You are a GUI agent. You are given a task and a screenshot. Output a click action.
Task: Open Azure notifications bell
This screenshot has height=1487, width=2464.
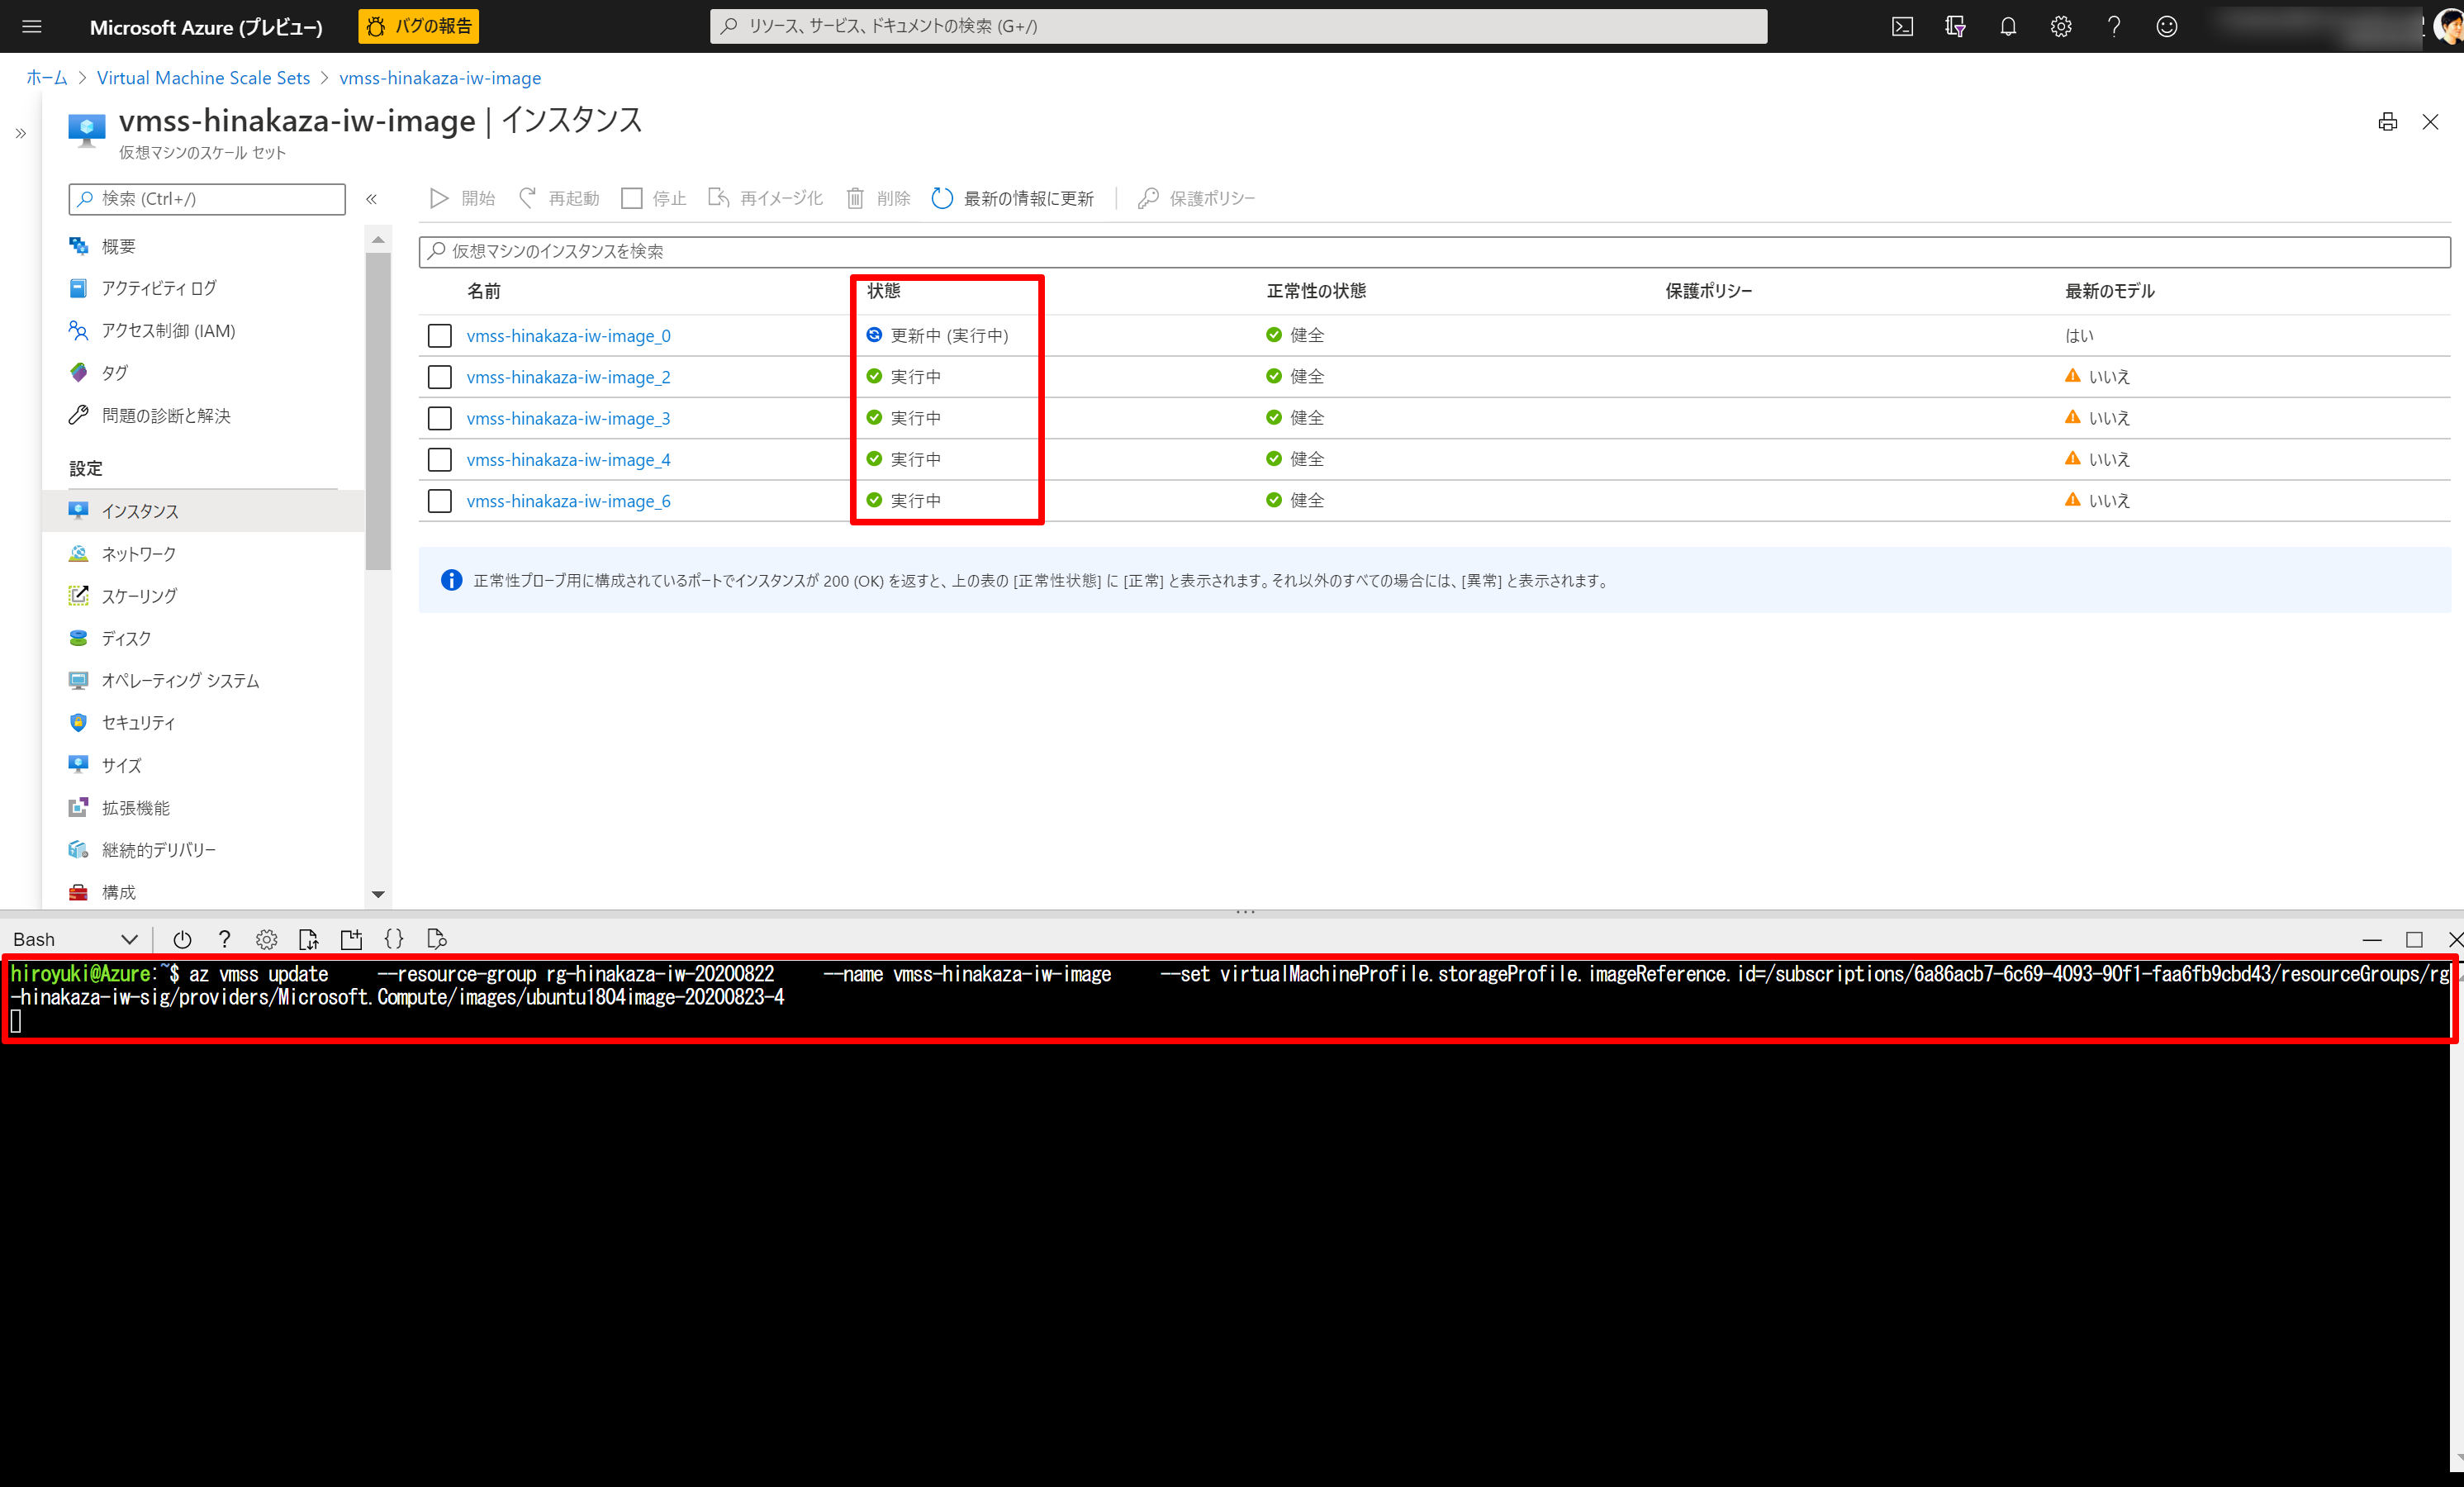tap(2007, 26)
